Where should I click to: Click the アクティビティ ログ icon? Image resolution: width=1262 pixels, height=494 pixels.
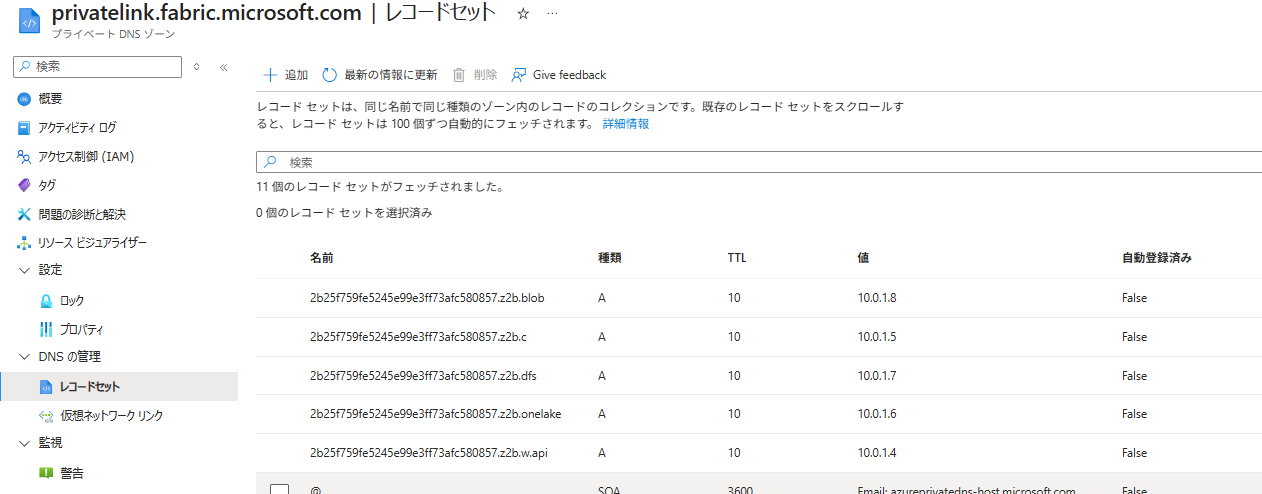pos(24,128)
